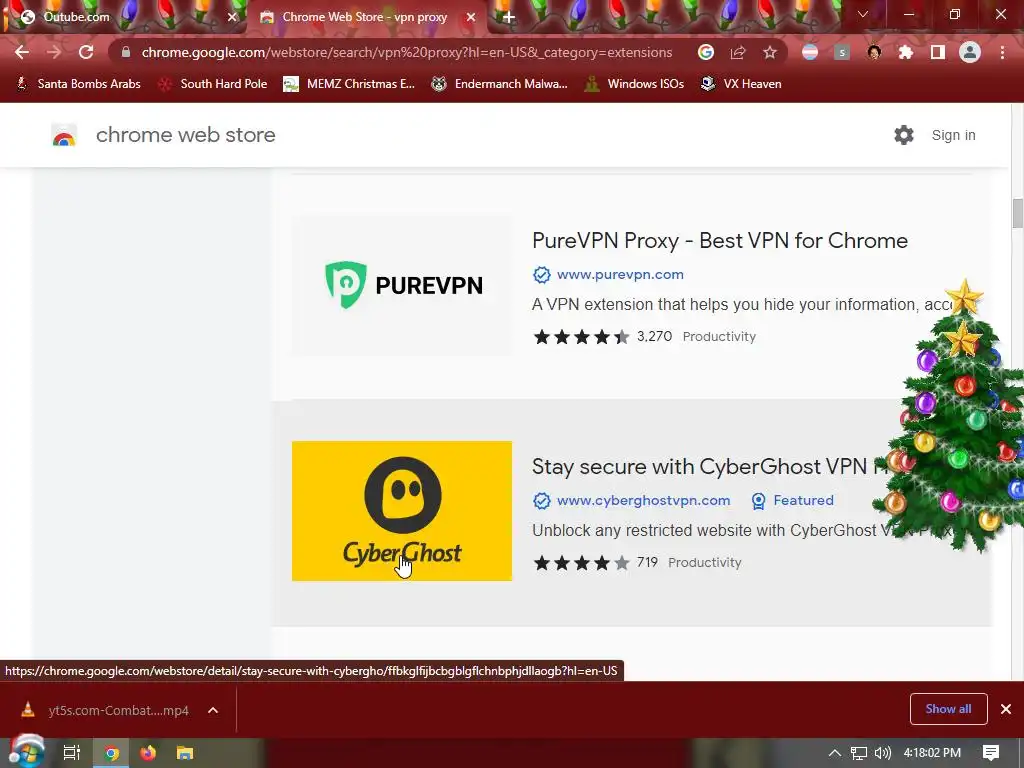Open File Explorer from taskbar
The height and width of the screenshot is (768, 1024).
185,753
